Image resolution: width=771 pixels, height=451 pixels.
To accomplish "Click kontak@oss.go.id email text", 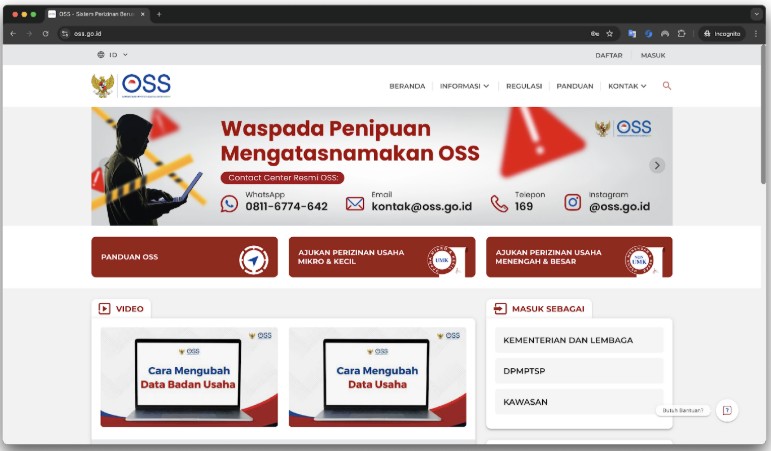I will tap(421, 207).
